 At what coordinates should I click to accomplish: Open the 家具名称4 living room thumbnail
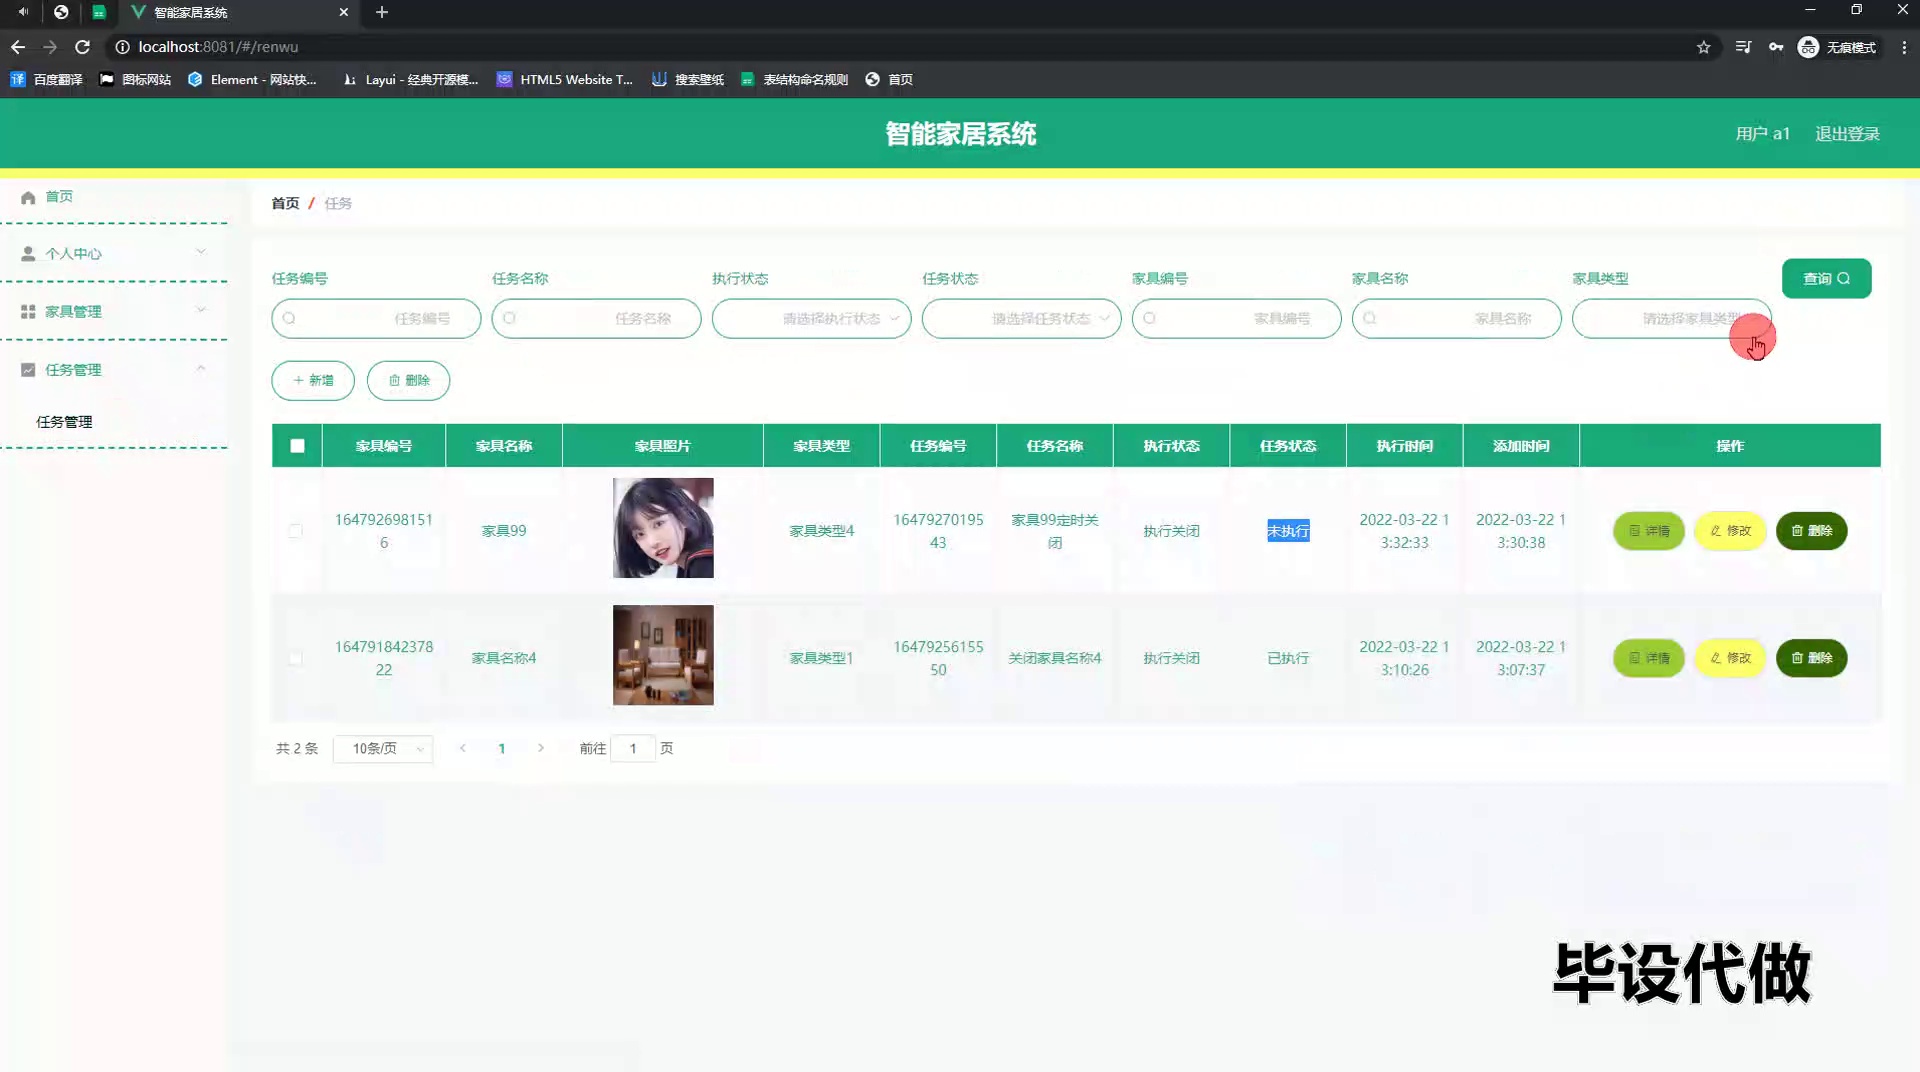click(663, 655)
